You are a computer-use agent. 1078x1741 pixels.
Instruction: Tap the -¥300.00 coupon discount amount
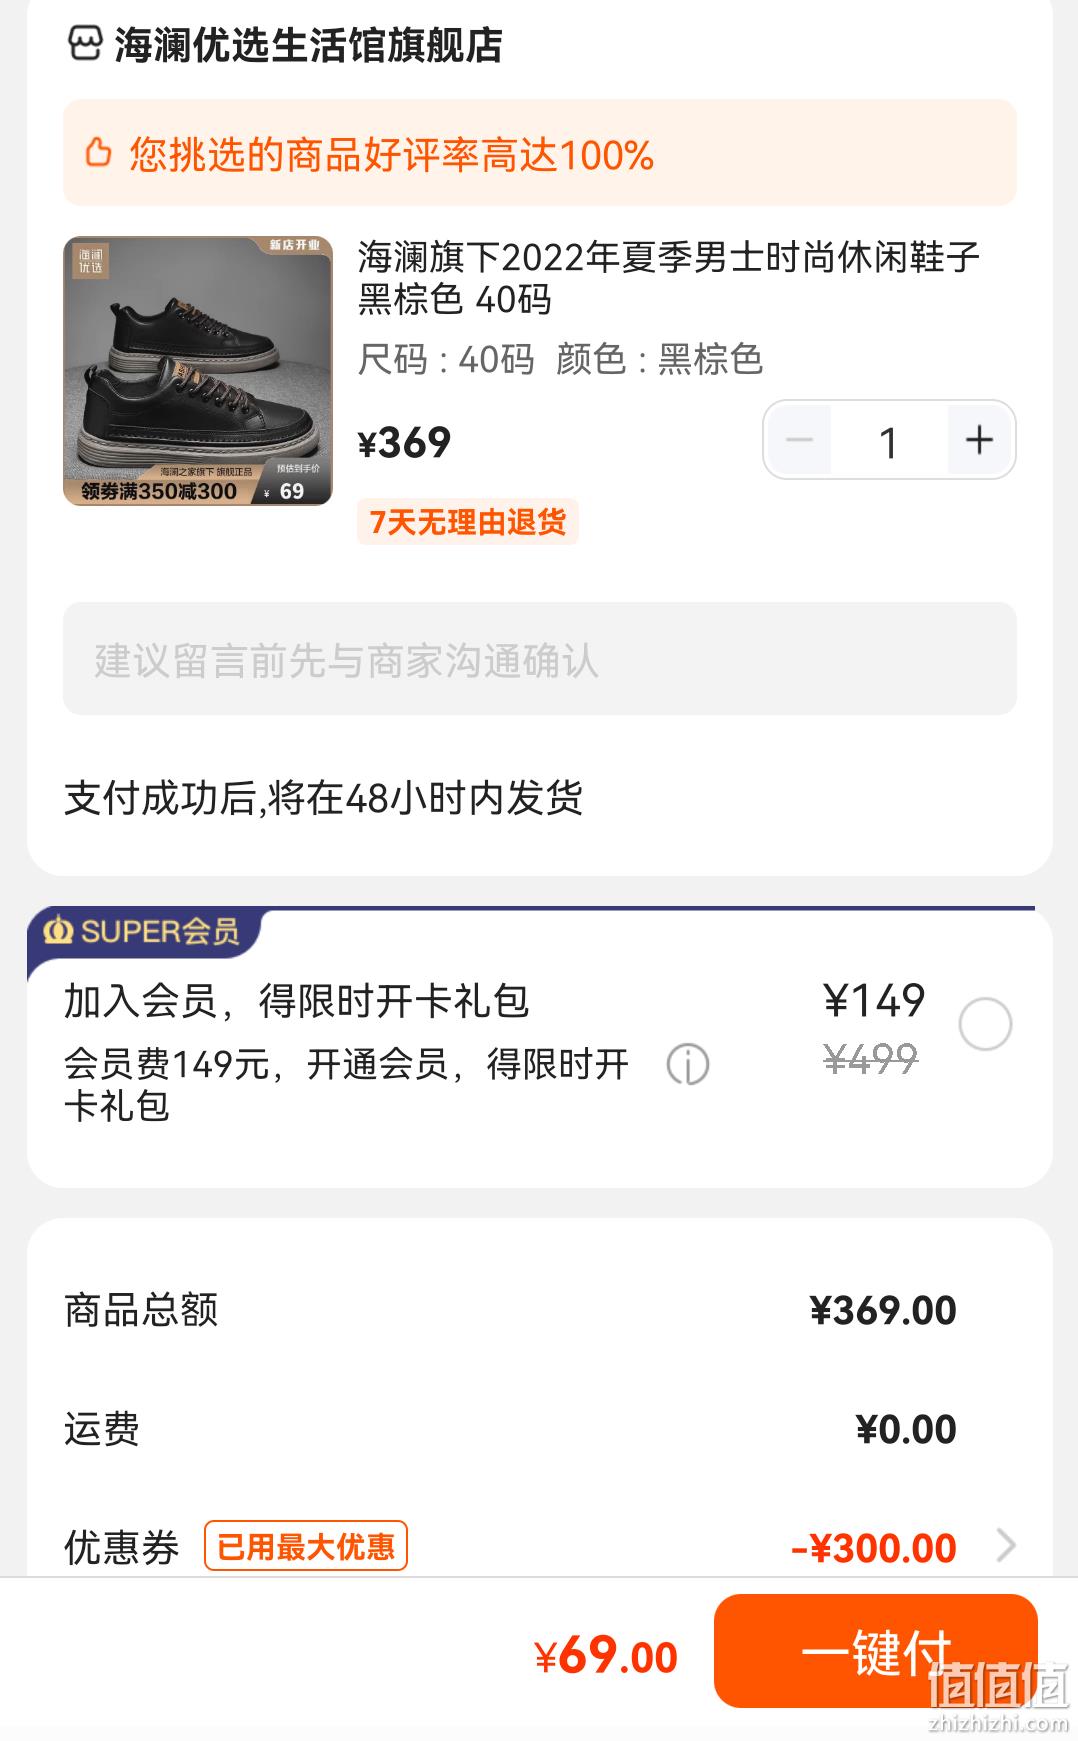pyautogui.click(x=874, y=1548)
